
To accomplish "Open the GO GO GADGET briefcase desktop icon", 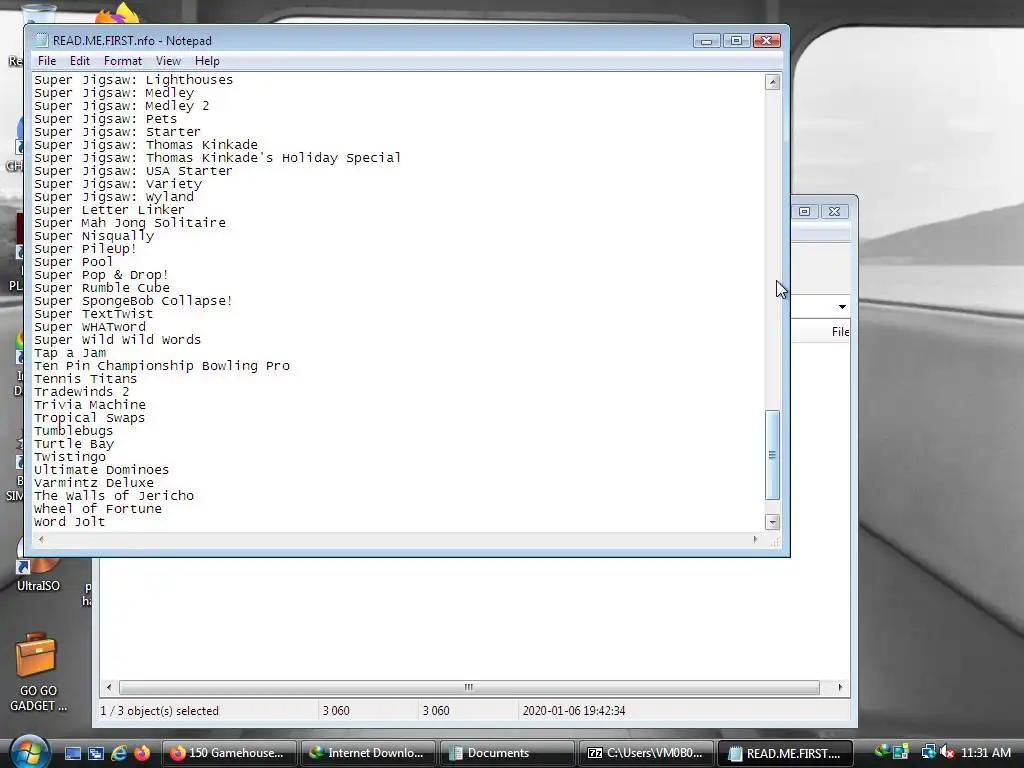I will [38, 673].
